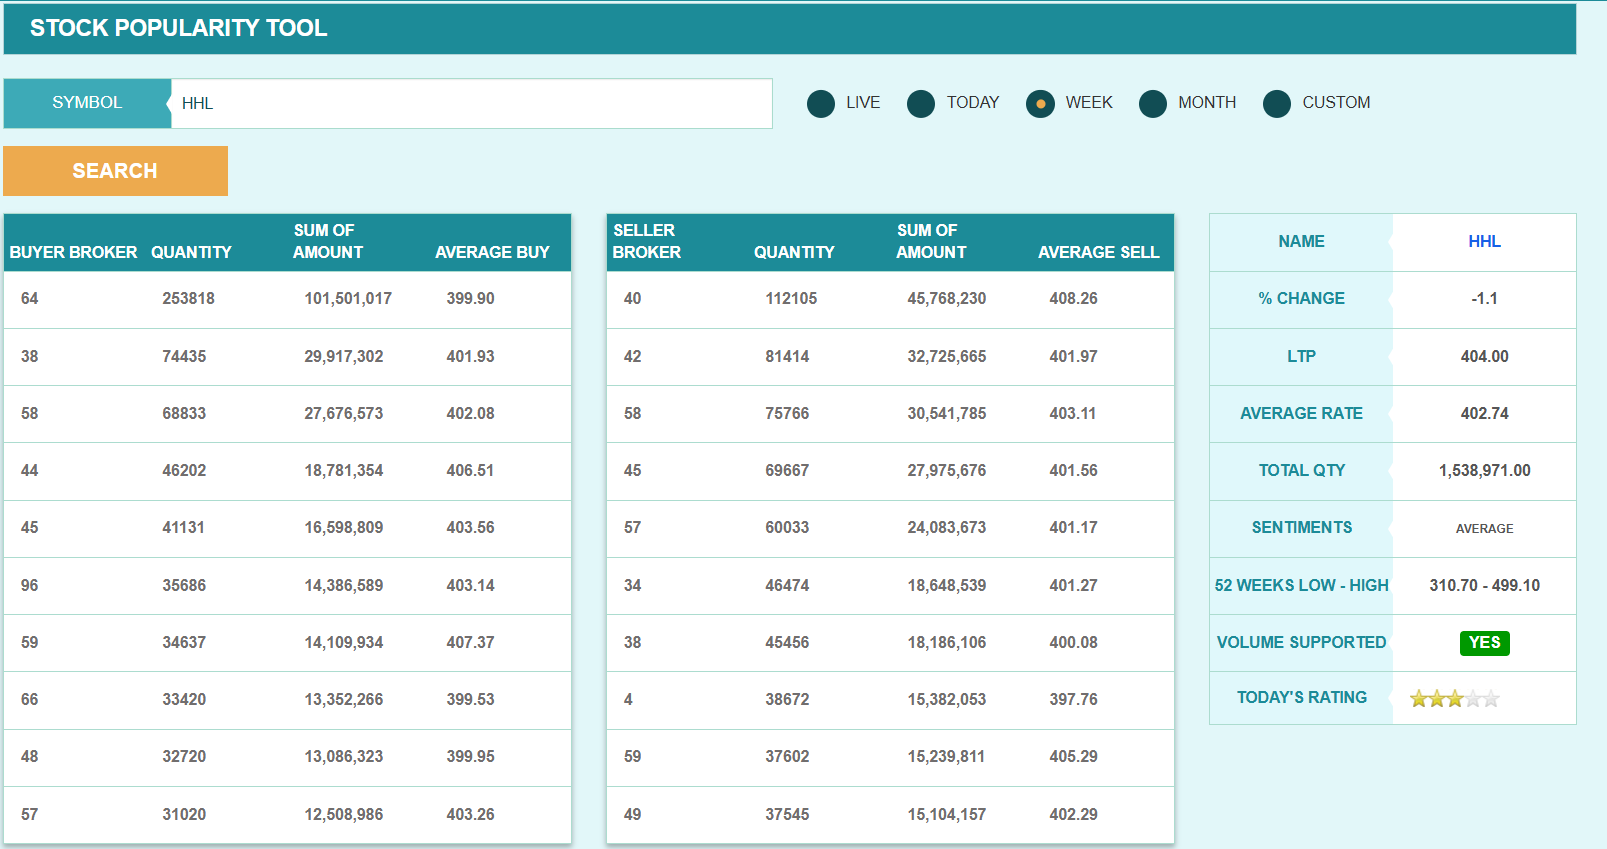Select the WEEK radio option

[x=1040, y=104]
